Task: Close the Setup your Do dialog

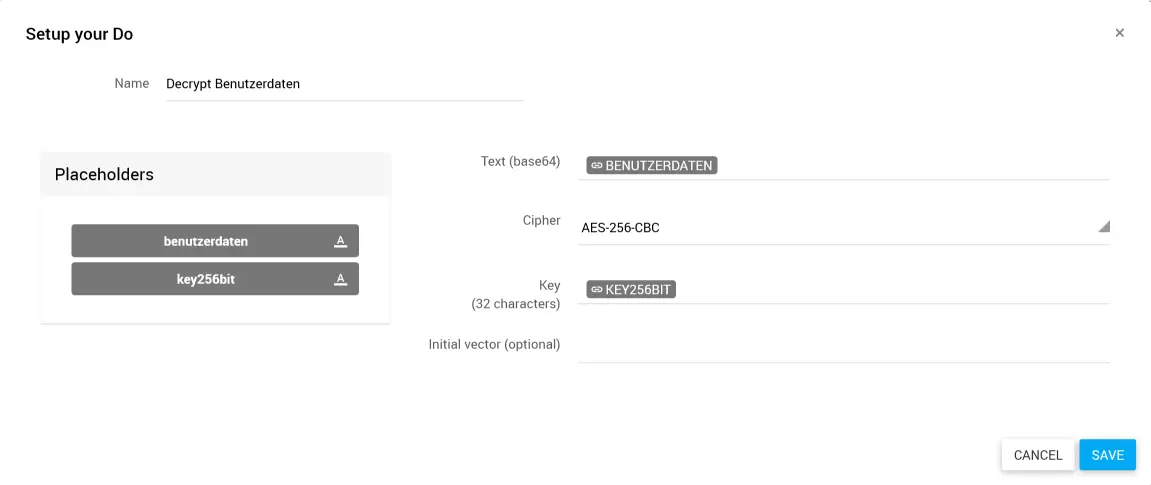Action: [1119, 33]
